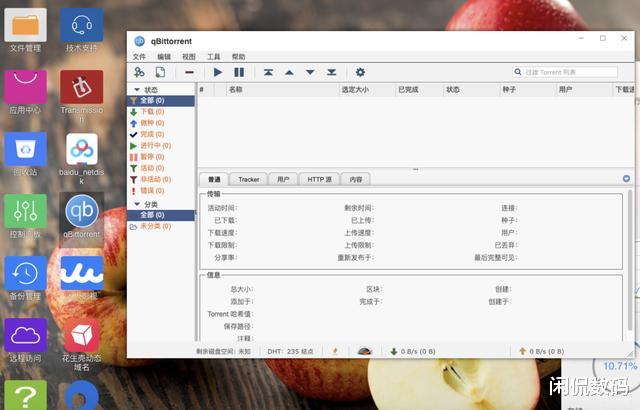This screenshot has height=410, width=640.
Task: Click the pause toolbar button
Action: click(x=239, y=72)
